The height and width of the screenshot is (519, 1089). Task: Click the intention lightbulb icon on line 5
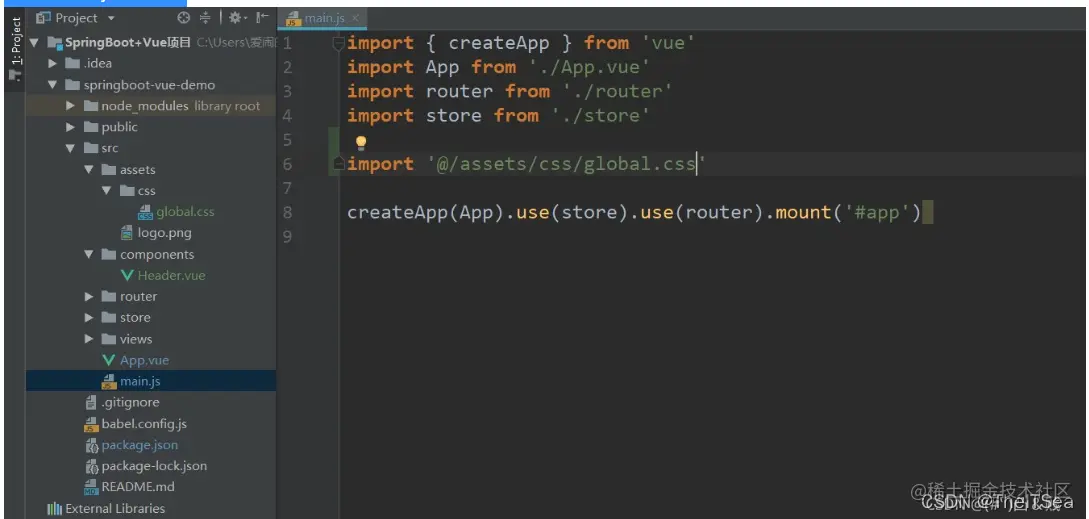(361, 142)
